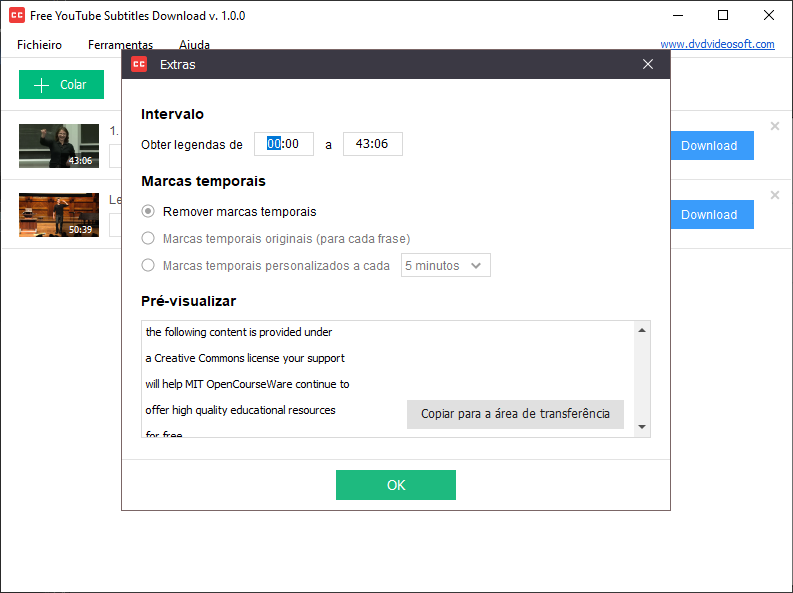793x593 pixels.
Task: Click the start time field 00:00
Action: 284,144
